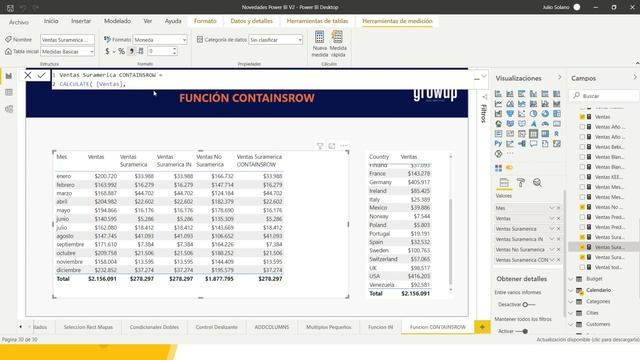Click the Buscar fields search box
This screenshot has height=360, width=640.
click(604, 96)
